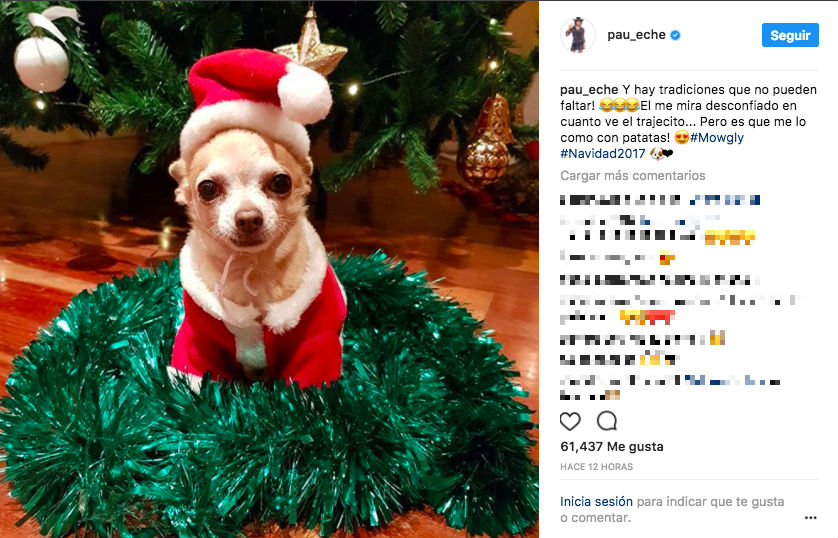Click the blurred mention in the first comment

725,200
